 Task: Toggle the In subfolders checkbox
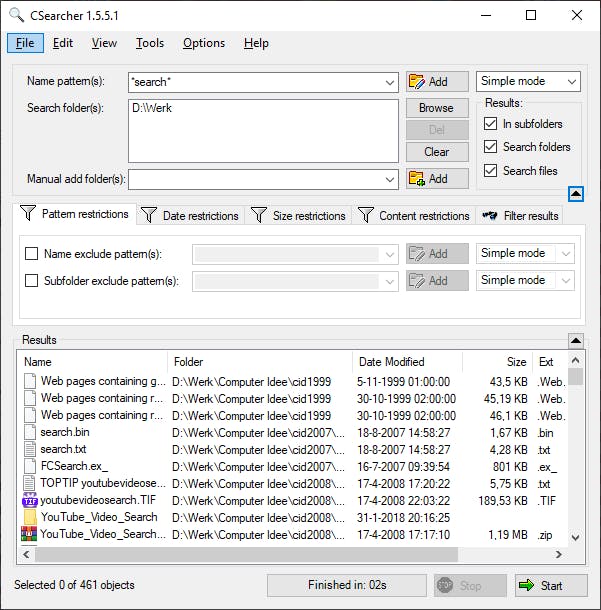(x=490, y=124)
